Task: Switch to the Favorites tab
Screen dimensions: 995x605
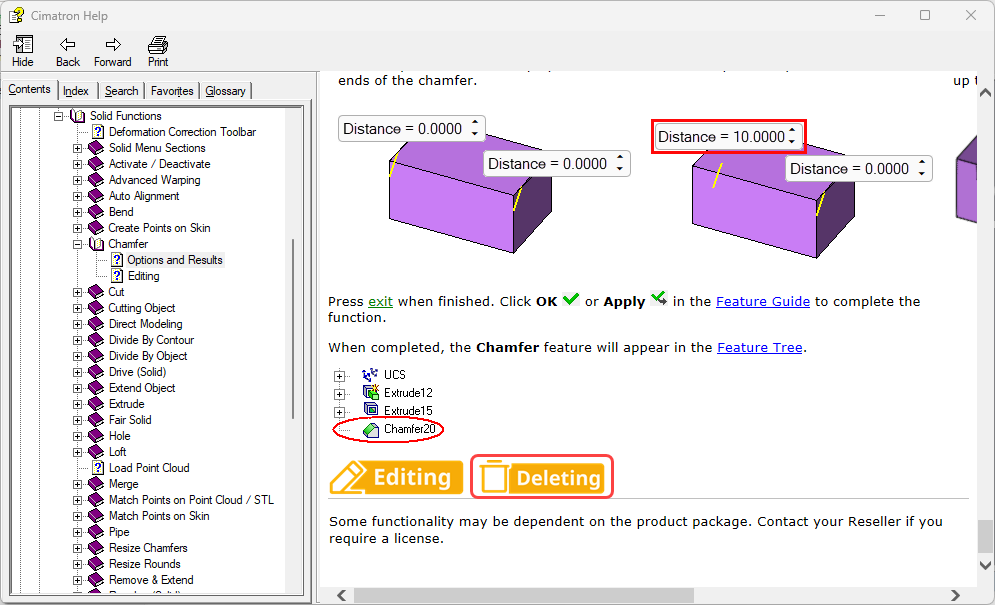Action: (x=172, y=91)
